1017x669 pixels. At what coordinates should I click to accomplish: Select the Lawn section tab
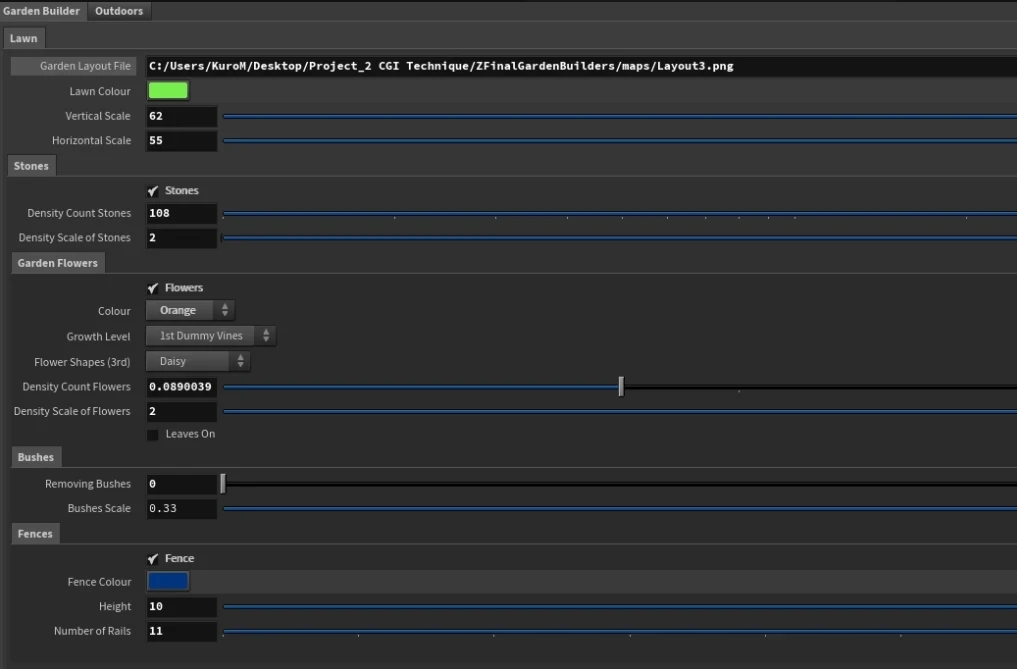pyautogui.click(x=23, y=38)
